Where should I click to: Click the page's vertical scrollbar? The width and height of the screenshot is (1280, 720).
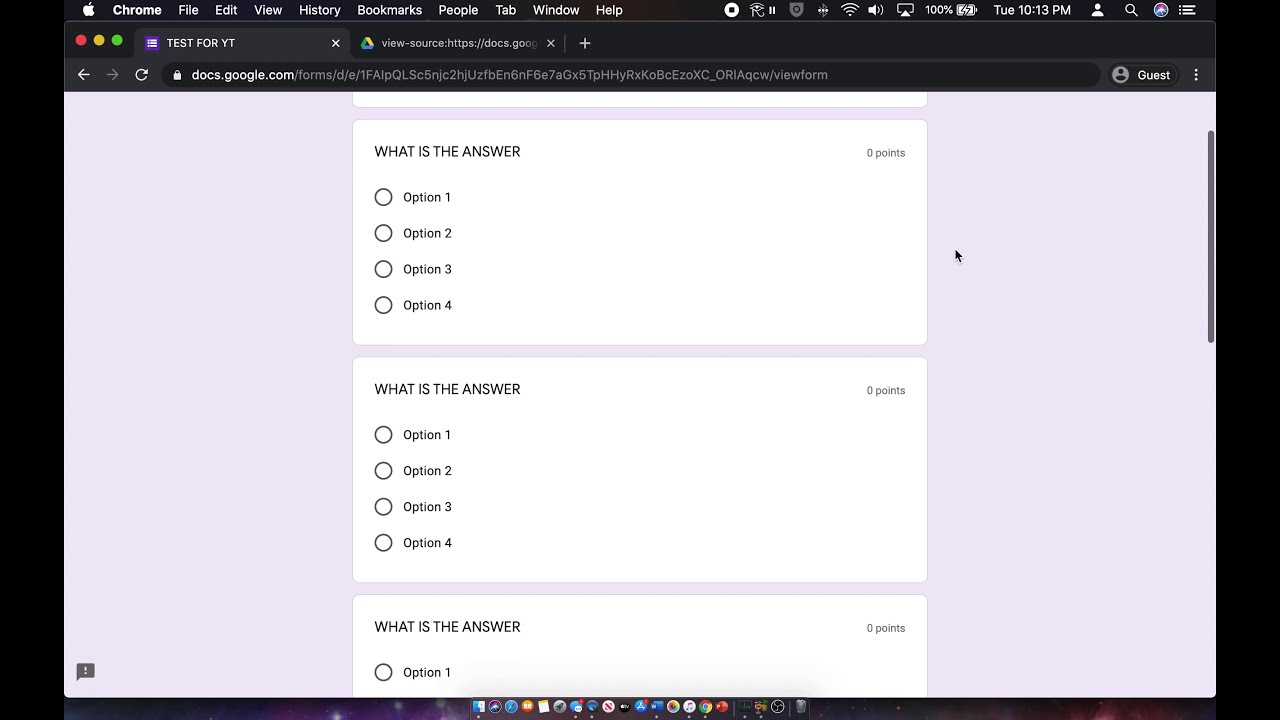click(1211, 236)
